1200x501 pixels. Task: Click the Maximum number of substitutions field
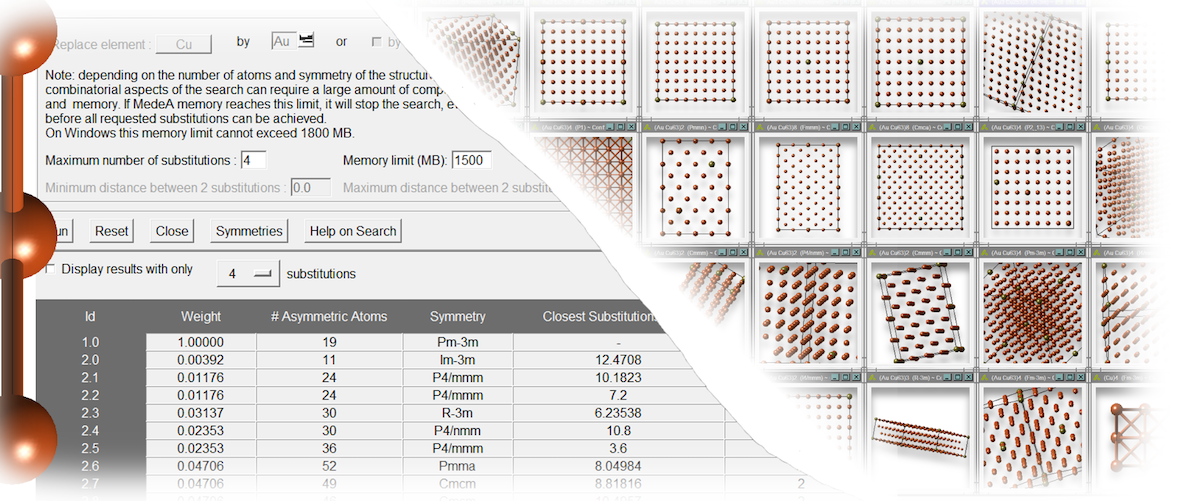253,160
